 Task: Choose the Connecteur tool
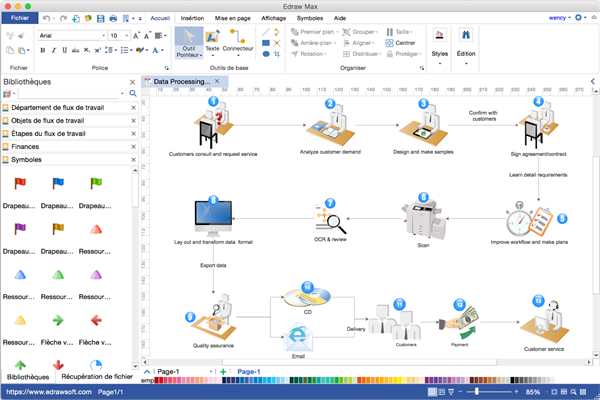point(238,38)
